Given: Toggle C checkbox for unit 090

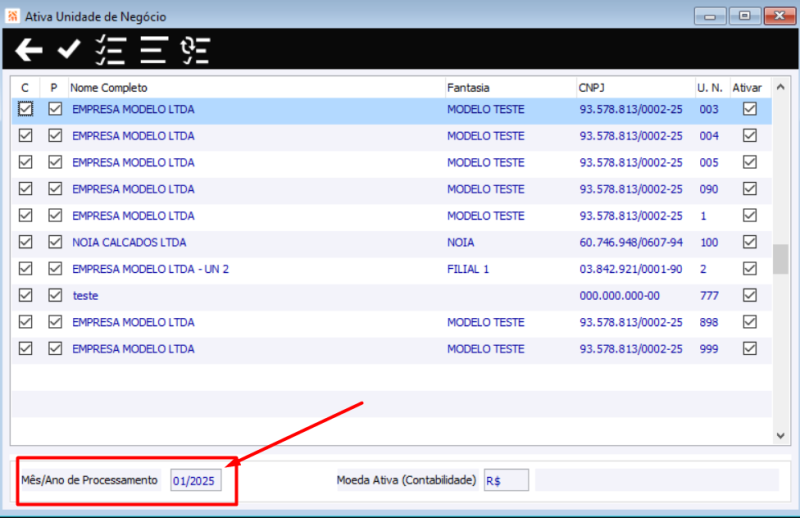Looking at the screenshot, I should tap(26, 189).
